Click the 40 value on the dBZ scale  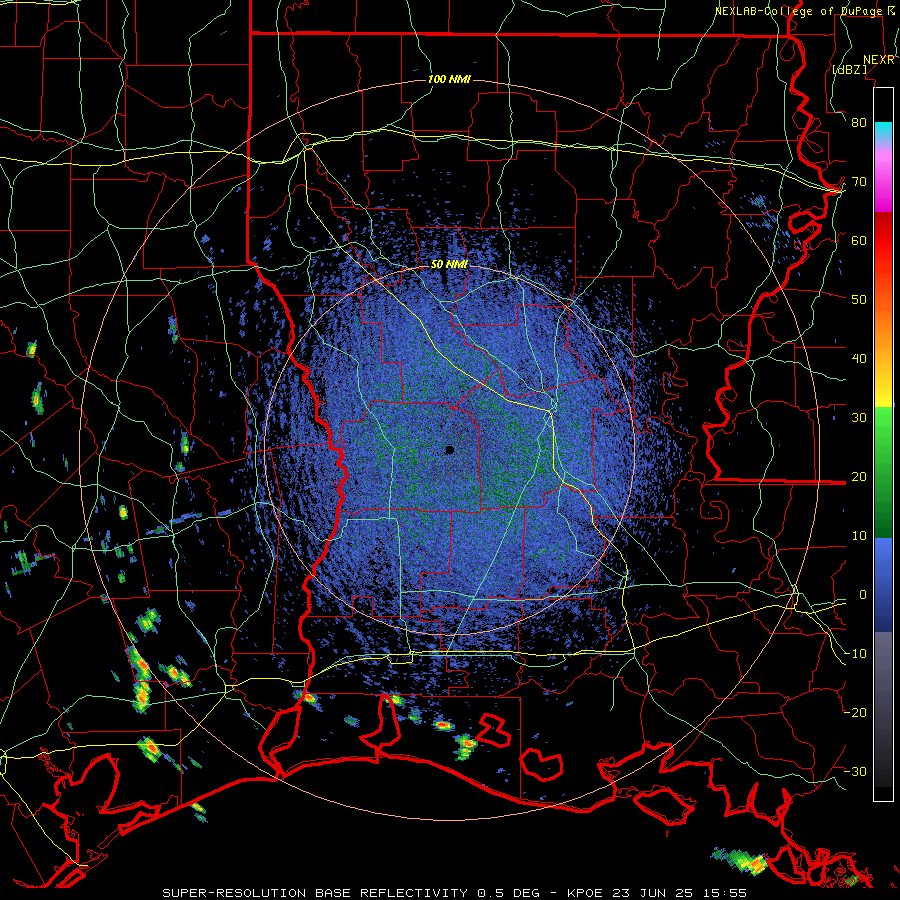859,359
